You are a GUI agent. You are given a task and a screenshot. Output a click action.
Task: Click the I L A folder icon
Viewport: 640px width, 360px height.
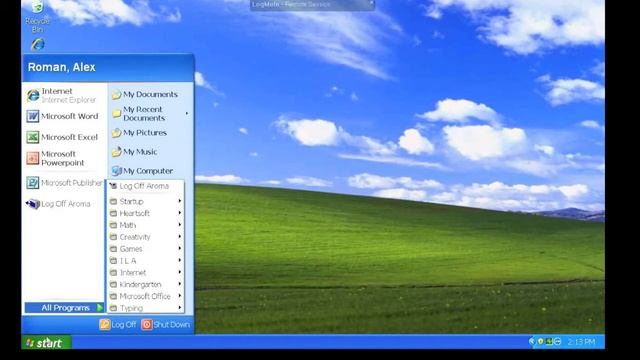(113, 261)
